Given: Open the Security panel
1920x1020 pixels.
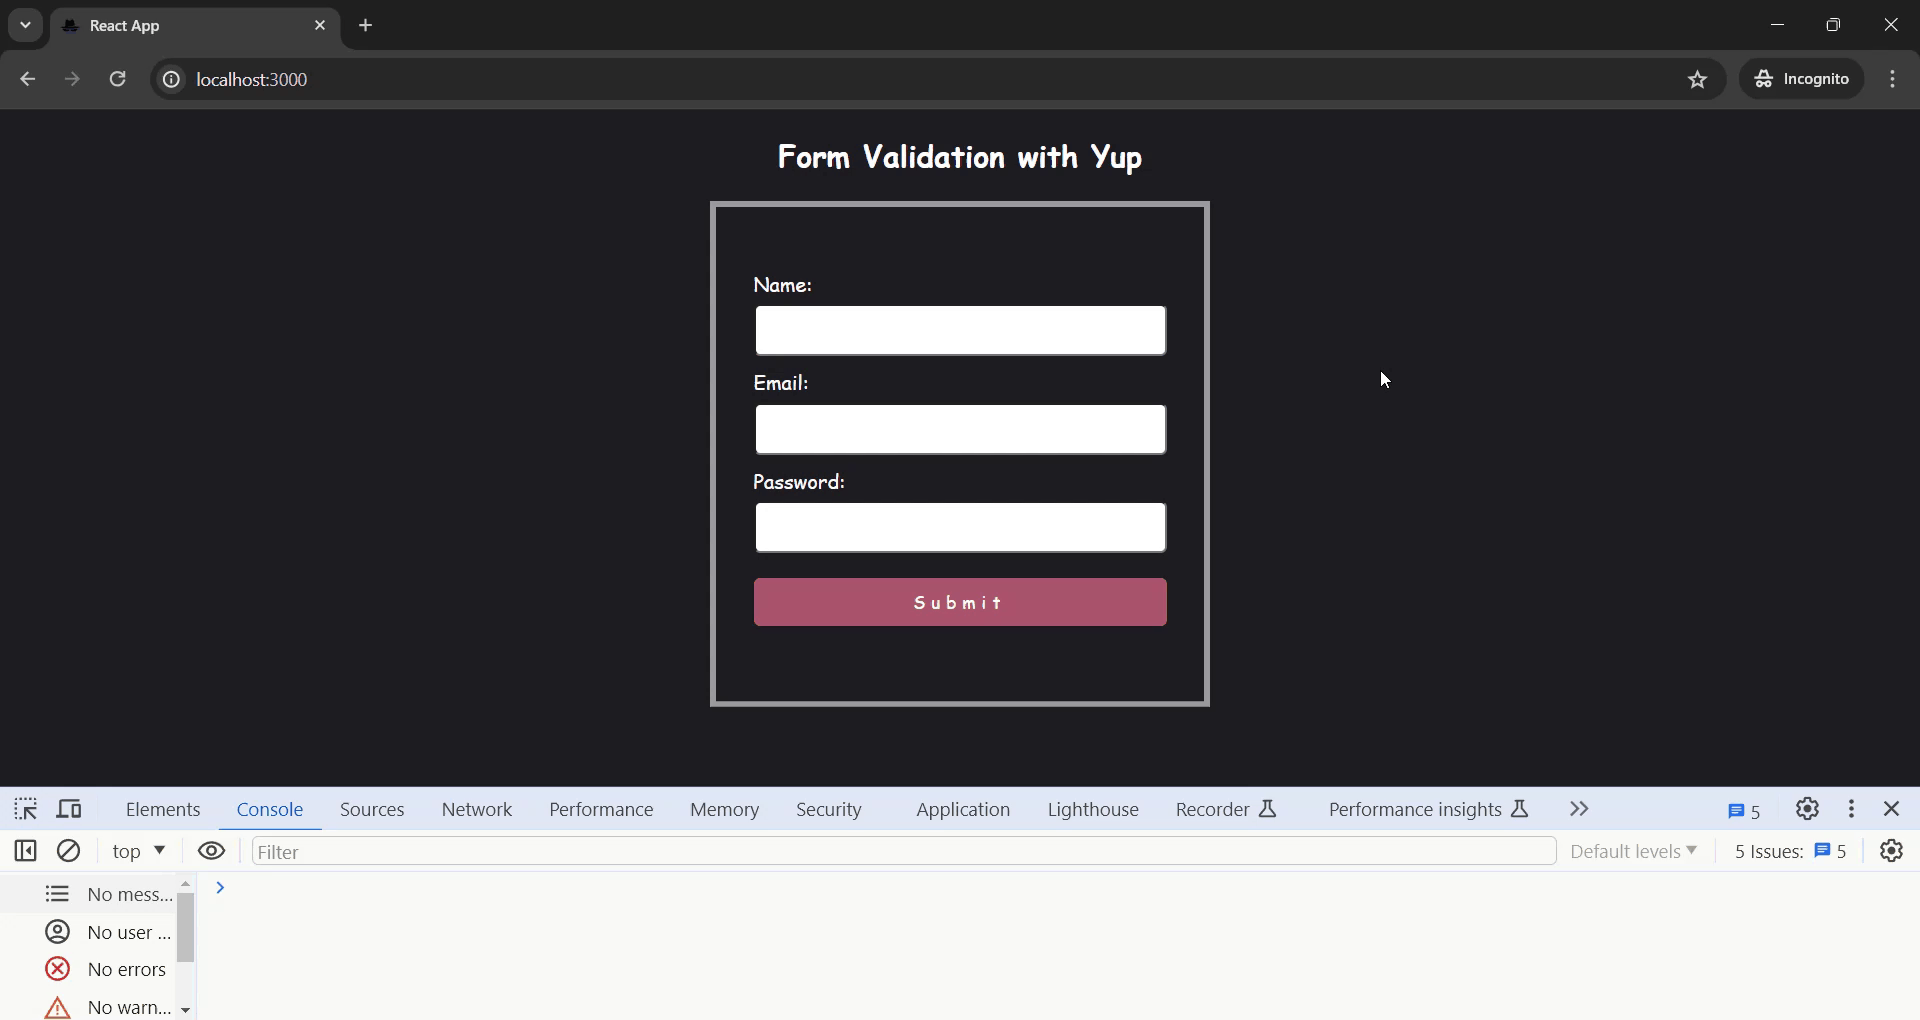Looking at the screenshot, I should tap(829, 810).
